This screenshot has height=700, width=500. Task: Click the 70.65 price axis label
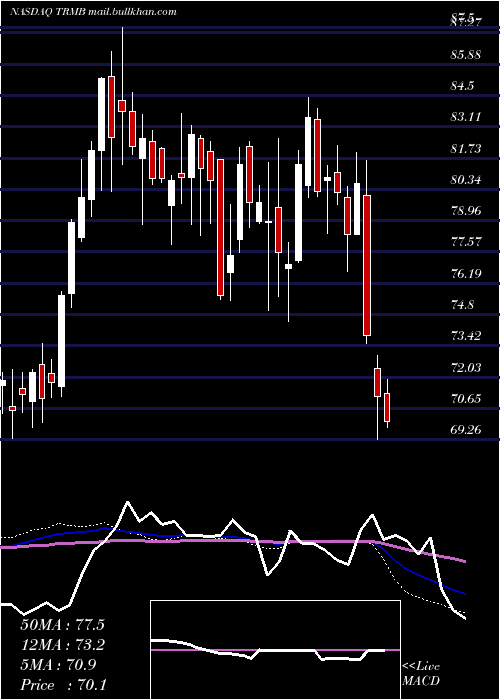point(466,398)
